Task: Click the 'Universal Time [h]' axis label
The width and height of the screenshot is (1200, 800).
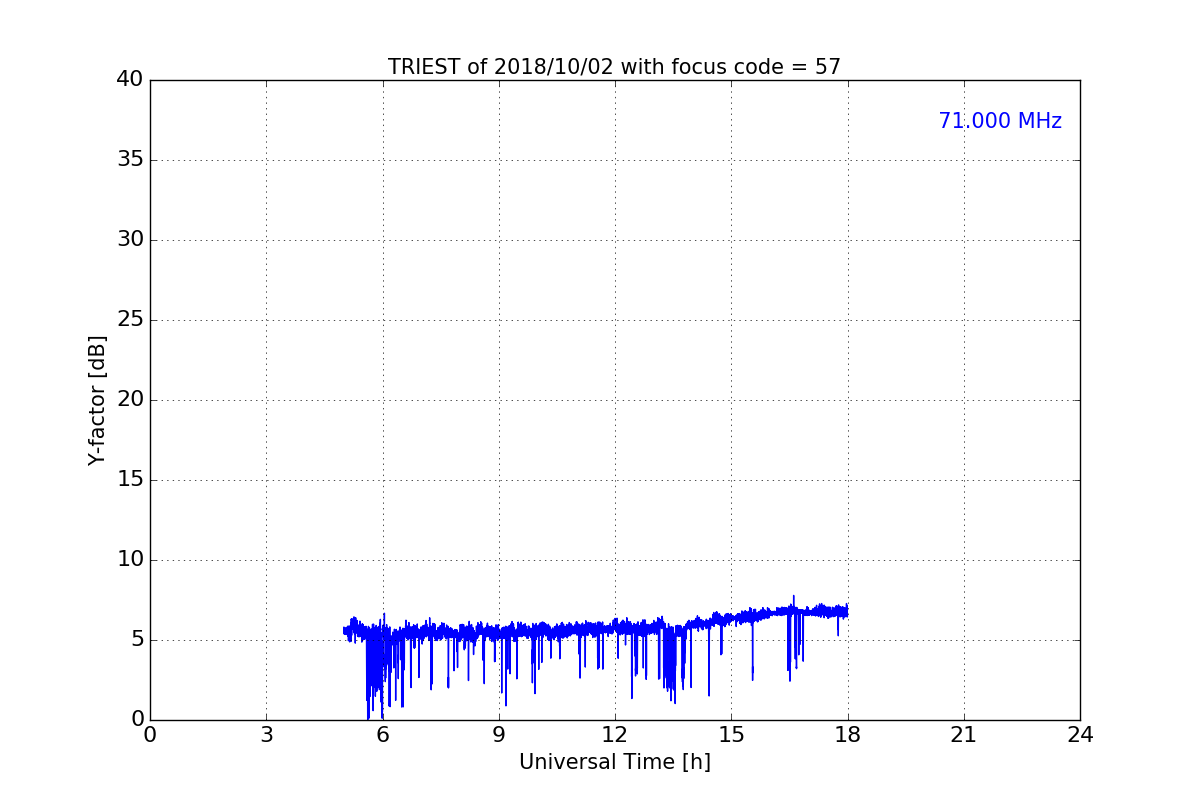Action: (x=615, y=762)
